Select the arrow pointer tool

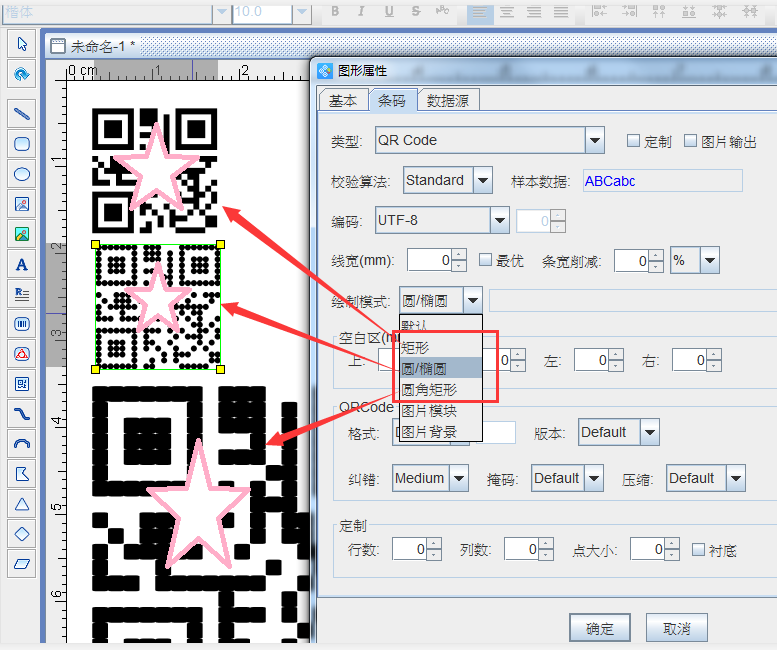click(x=22, y=44)
